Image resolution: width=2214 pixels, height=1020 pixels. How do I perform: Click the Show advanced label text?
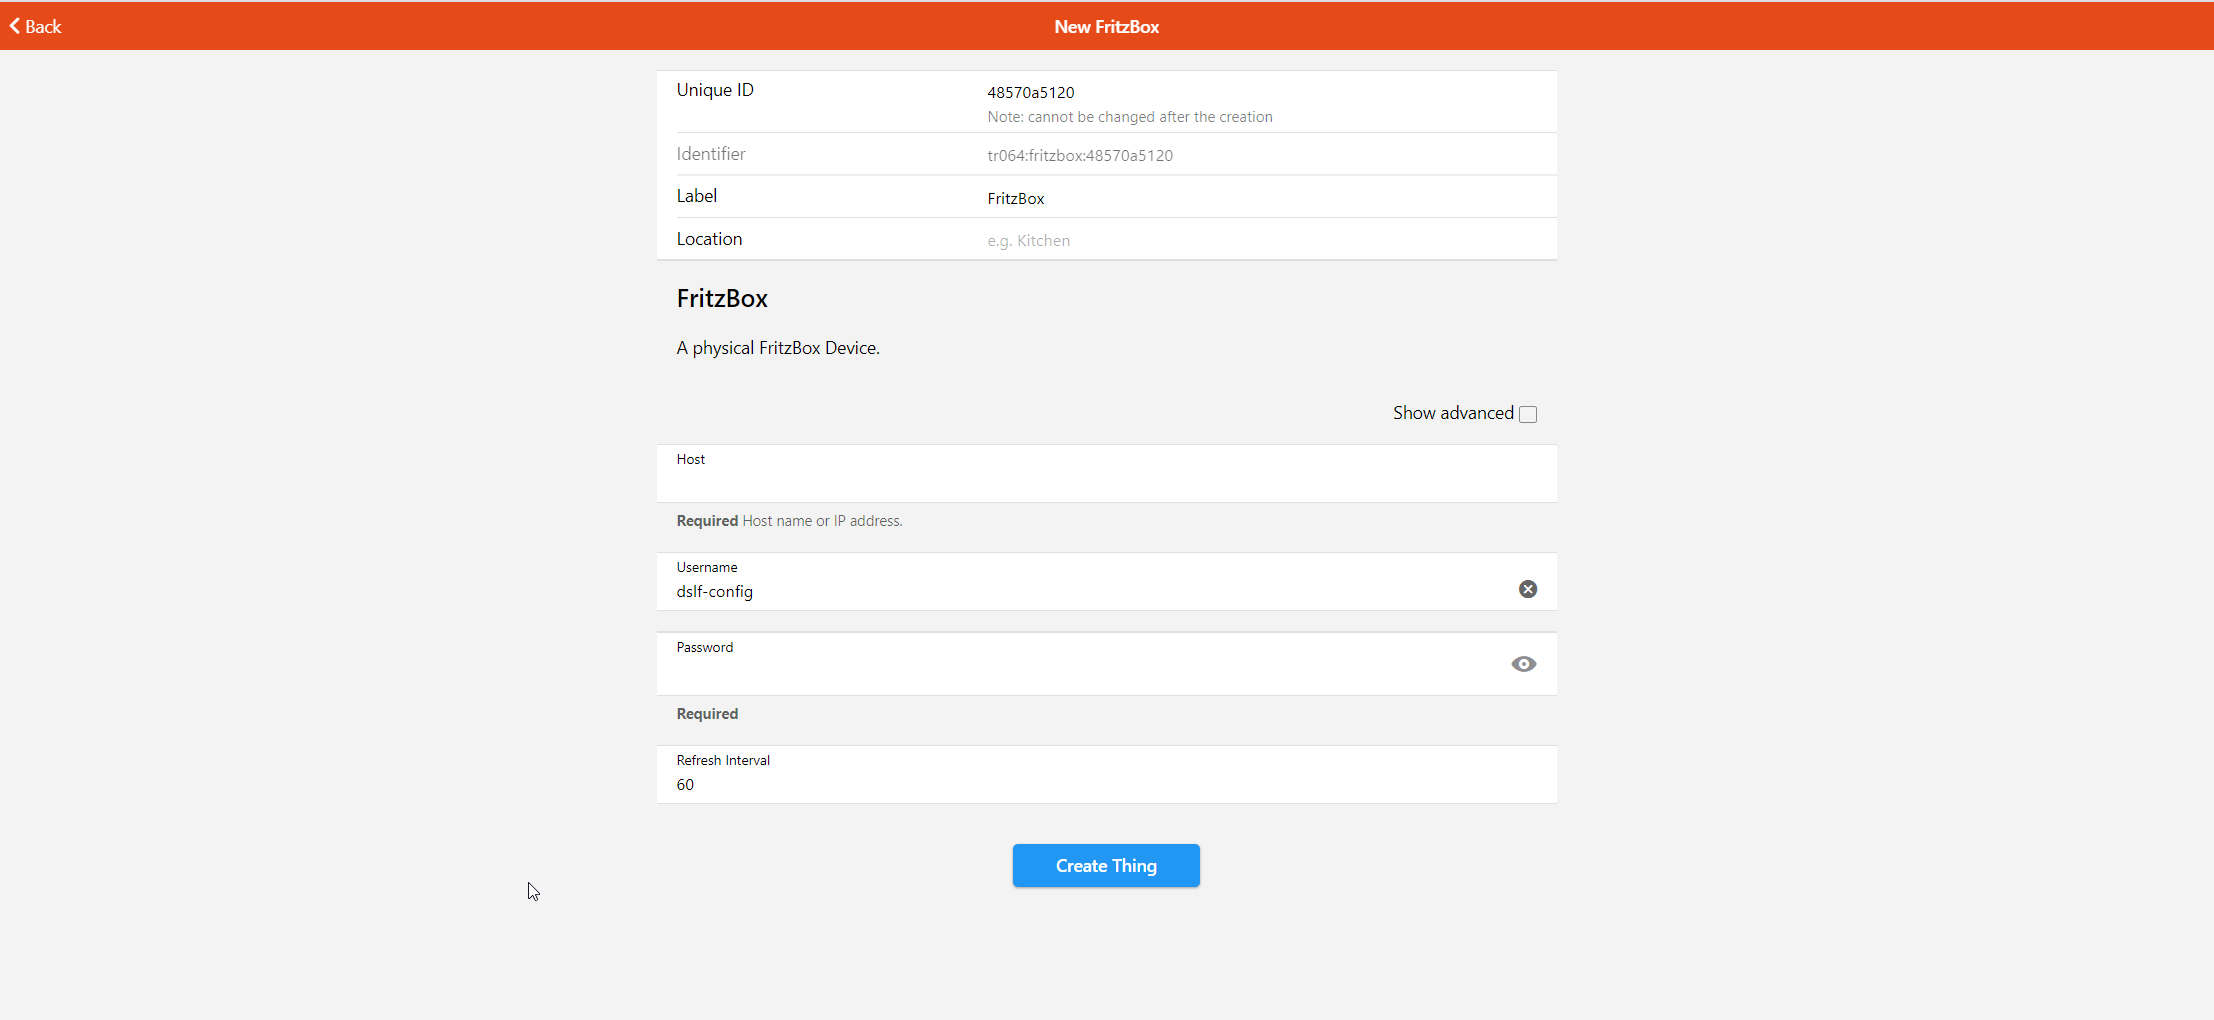[x=1452, y=413]
